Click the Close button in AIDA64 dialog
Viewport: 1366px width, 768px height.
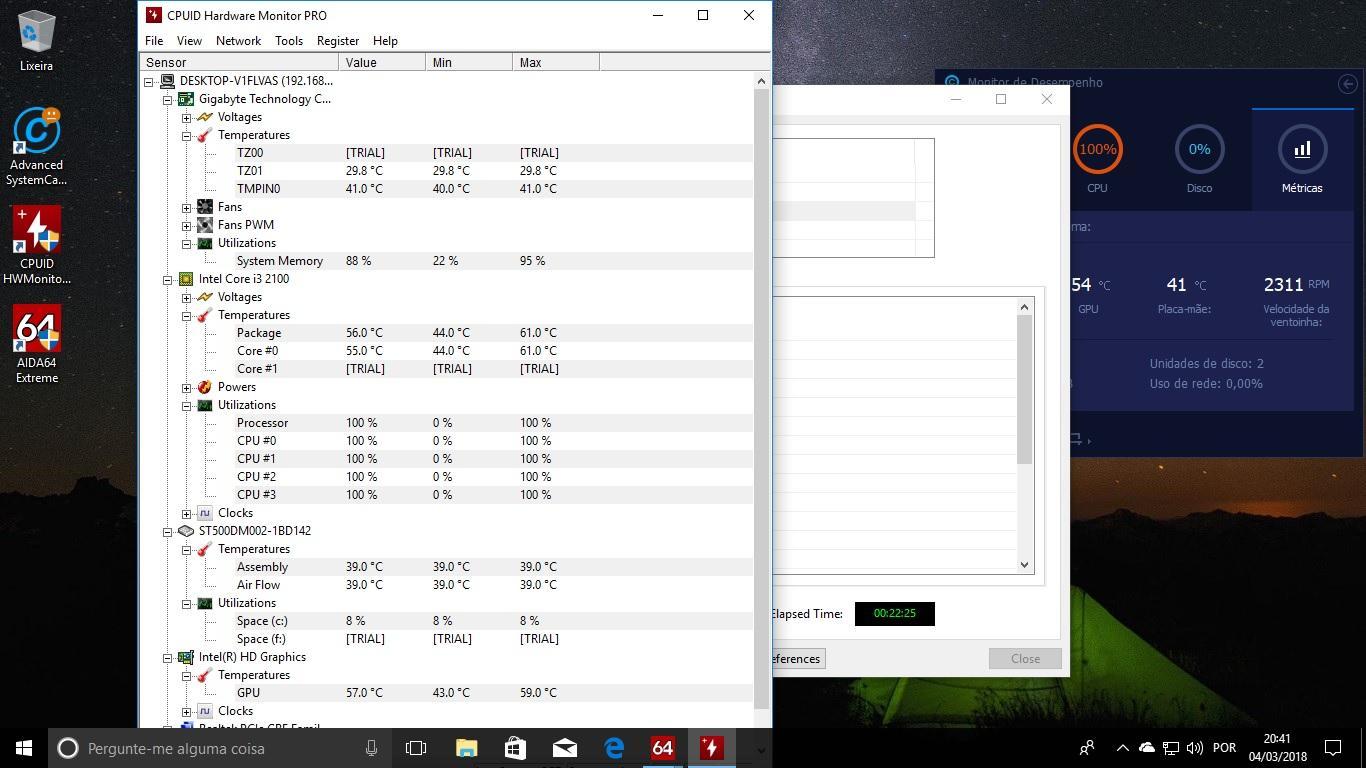1025,658
